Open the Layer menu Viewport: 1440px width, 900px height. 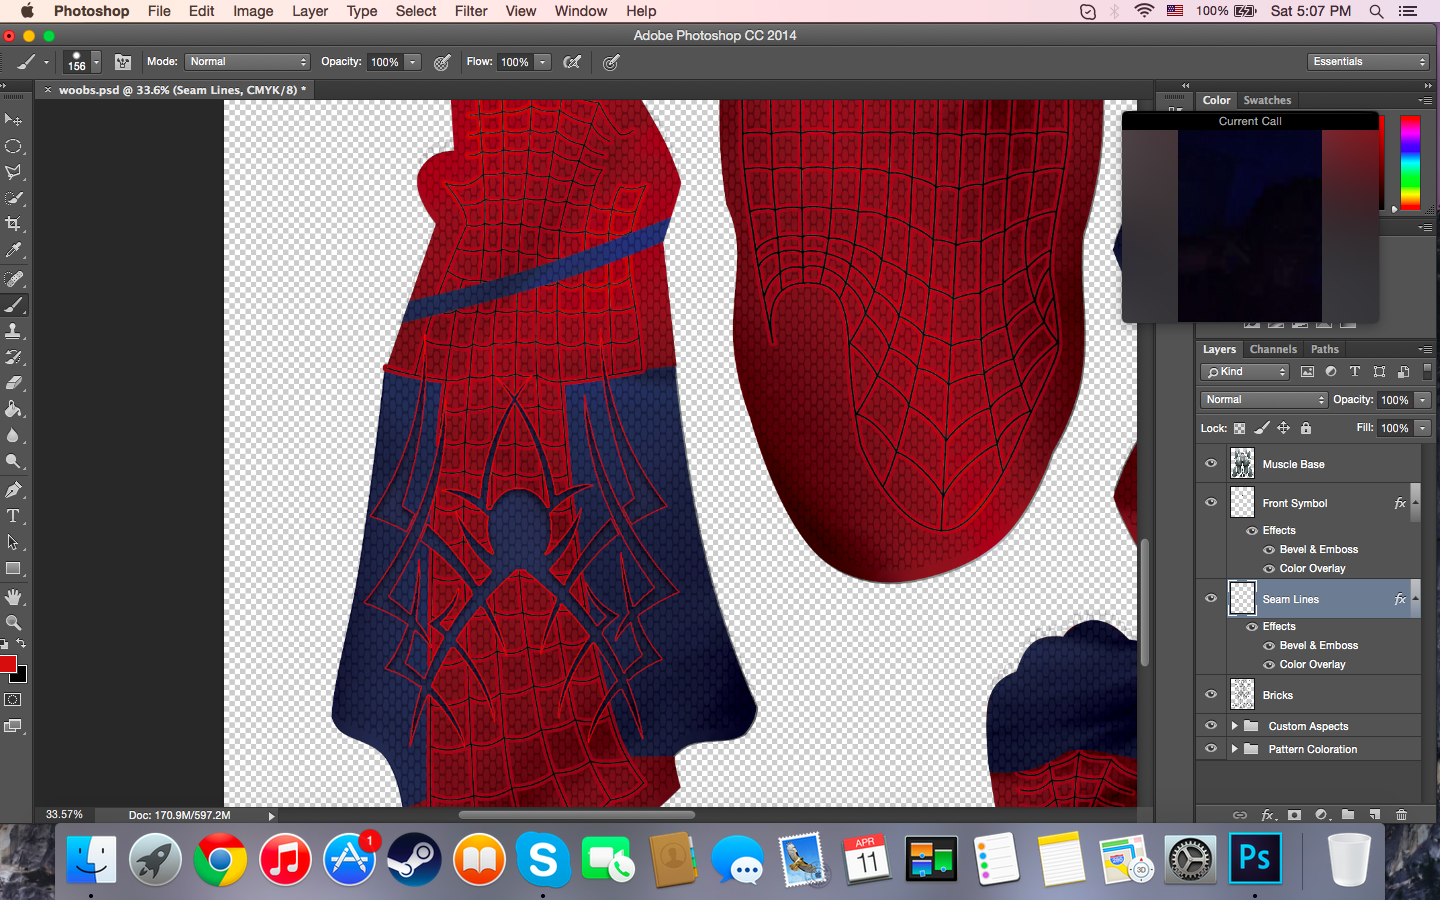310,11
